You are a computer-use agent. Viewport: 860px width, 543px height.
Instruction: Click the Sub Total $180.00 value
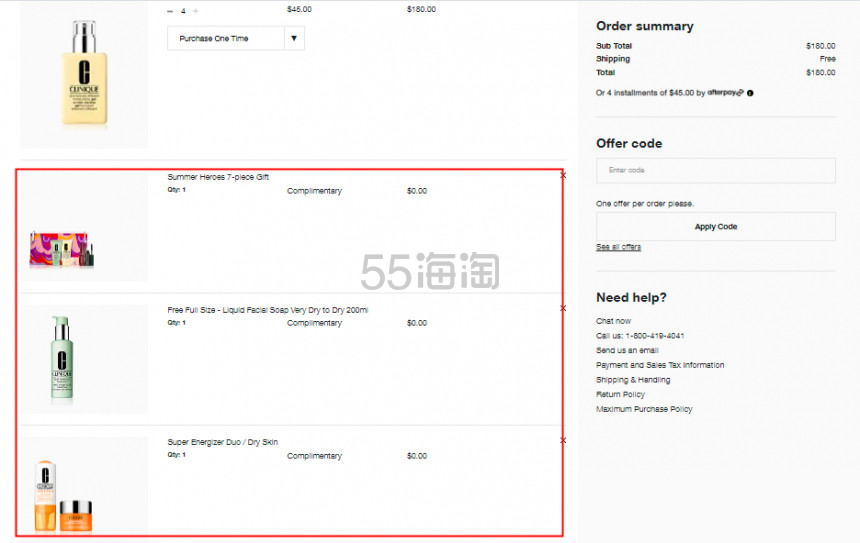click(821, 46)
